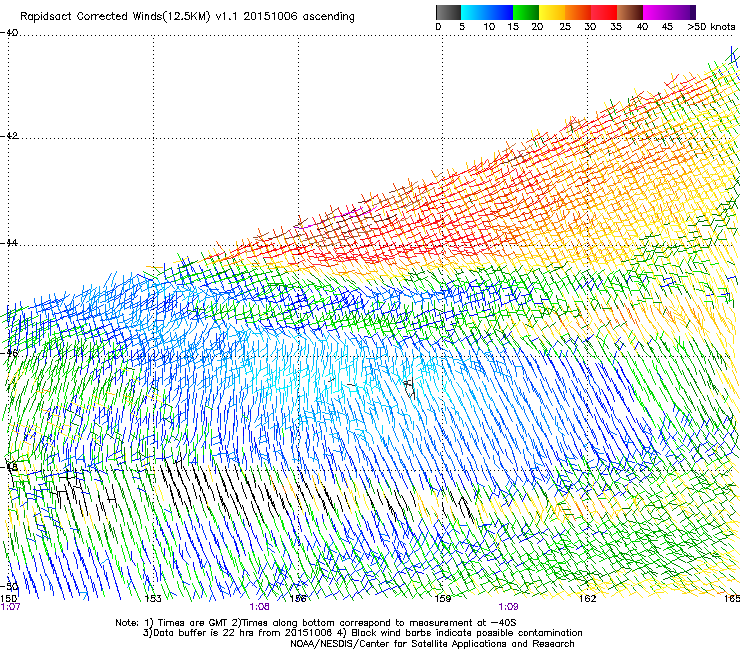Click the "Rapidscat Corrected Winds(12.5KM)" title text

point(115,17)
